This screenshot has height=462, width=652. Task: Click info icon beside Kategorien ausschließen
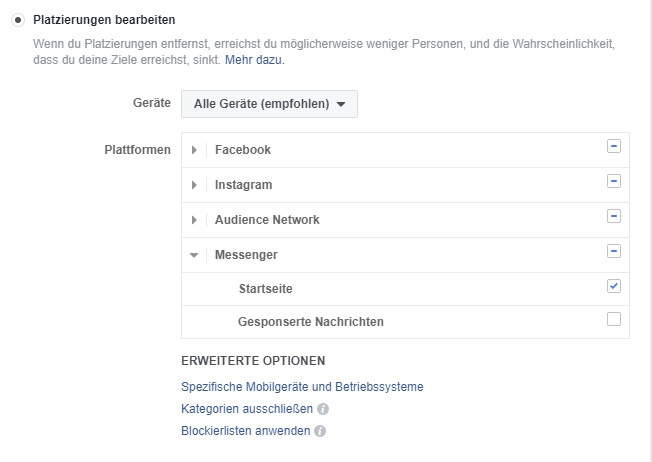pos(324,409)
